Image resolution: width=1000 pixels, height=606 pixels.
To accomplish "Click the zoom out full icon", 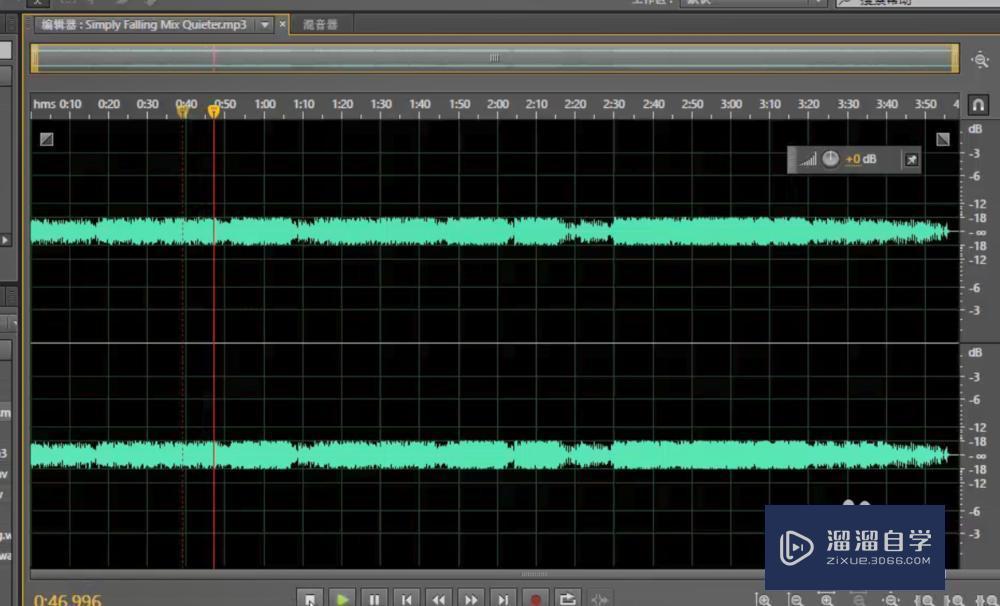I will tap(890, 600).
